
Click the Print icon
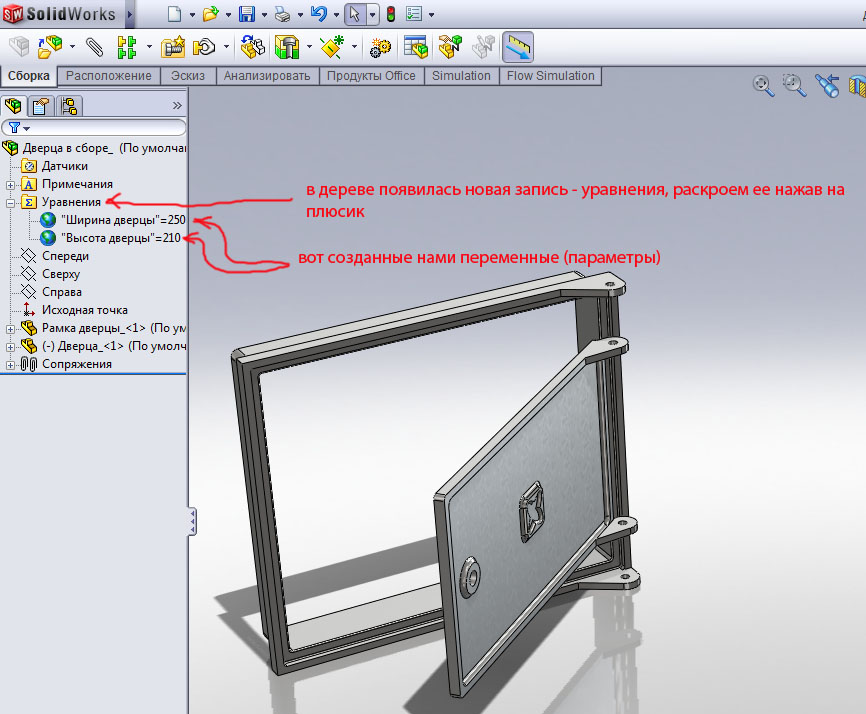tap(283, 15)
